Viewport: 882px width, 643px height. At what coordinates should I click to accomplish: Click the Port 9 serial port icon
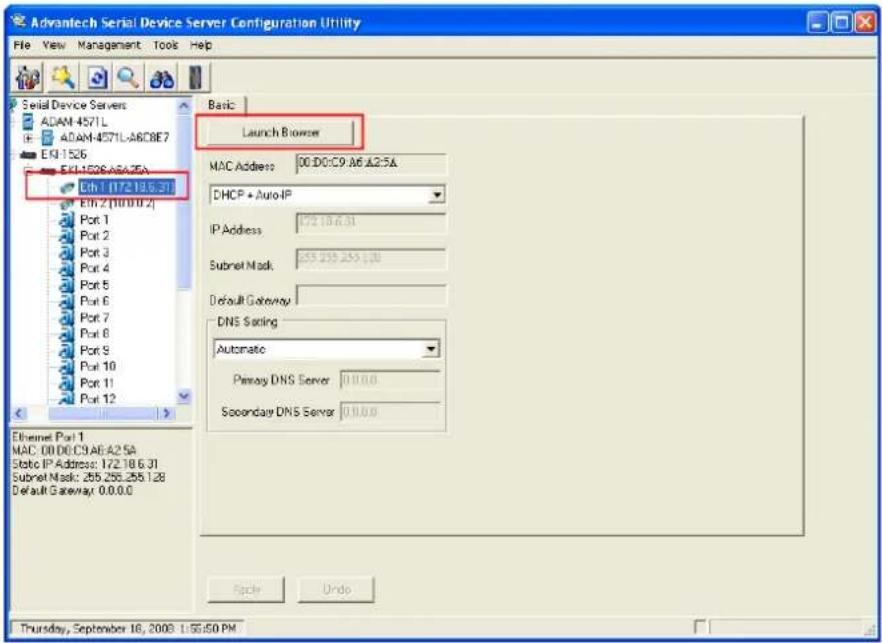(66, 350)
